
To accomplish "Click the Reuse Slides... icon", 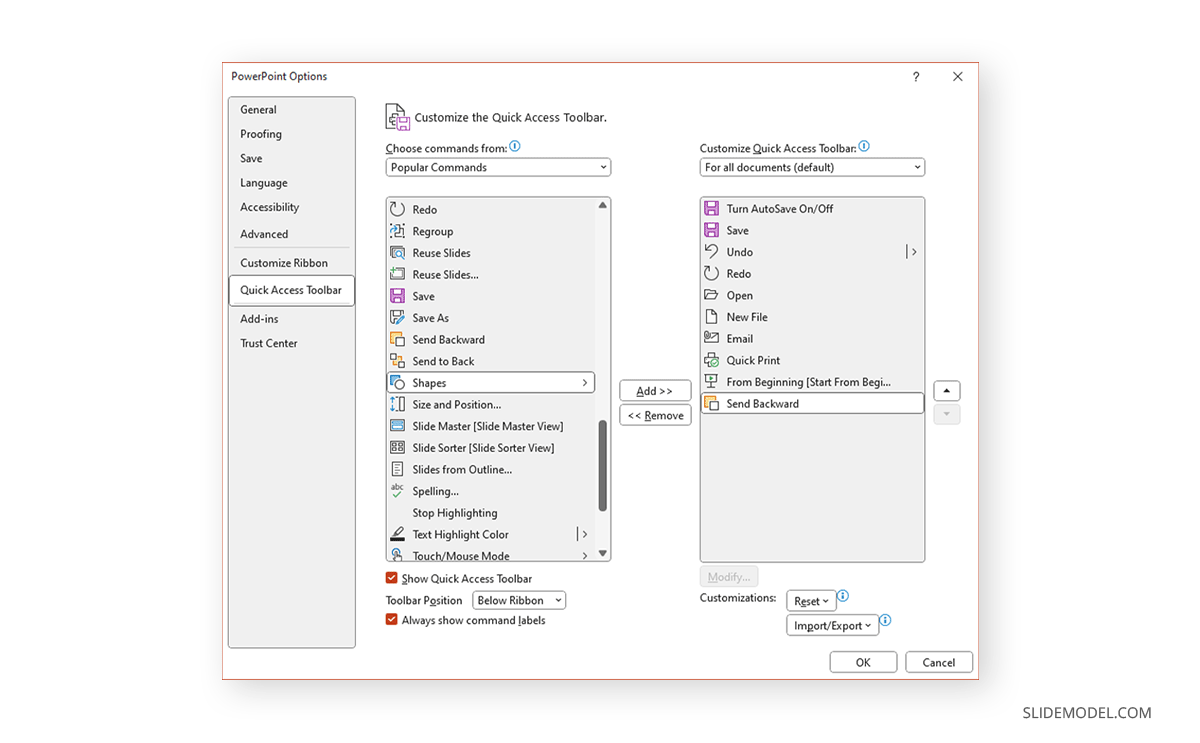I will coord(397,274).
